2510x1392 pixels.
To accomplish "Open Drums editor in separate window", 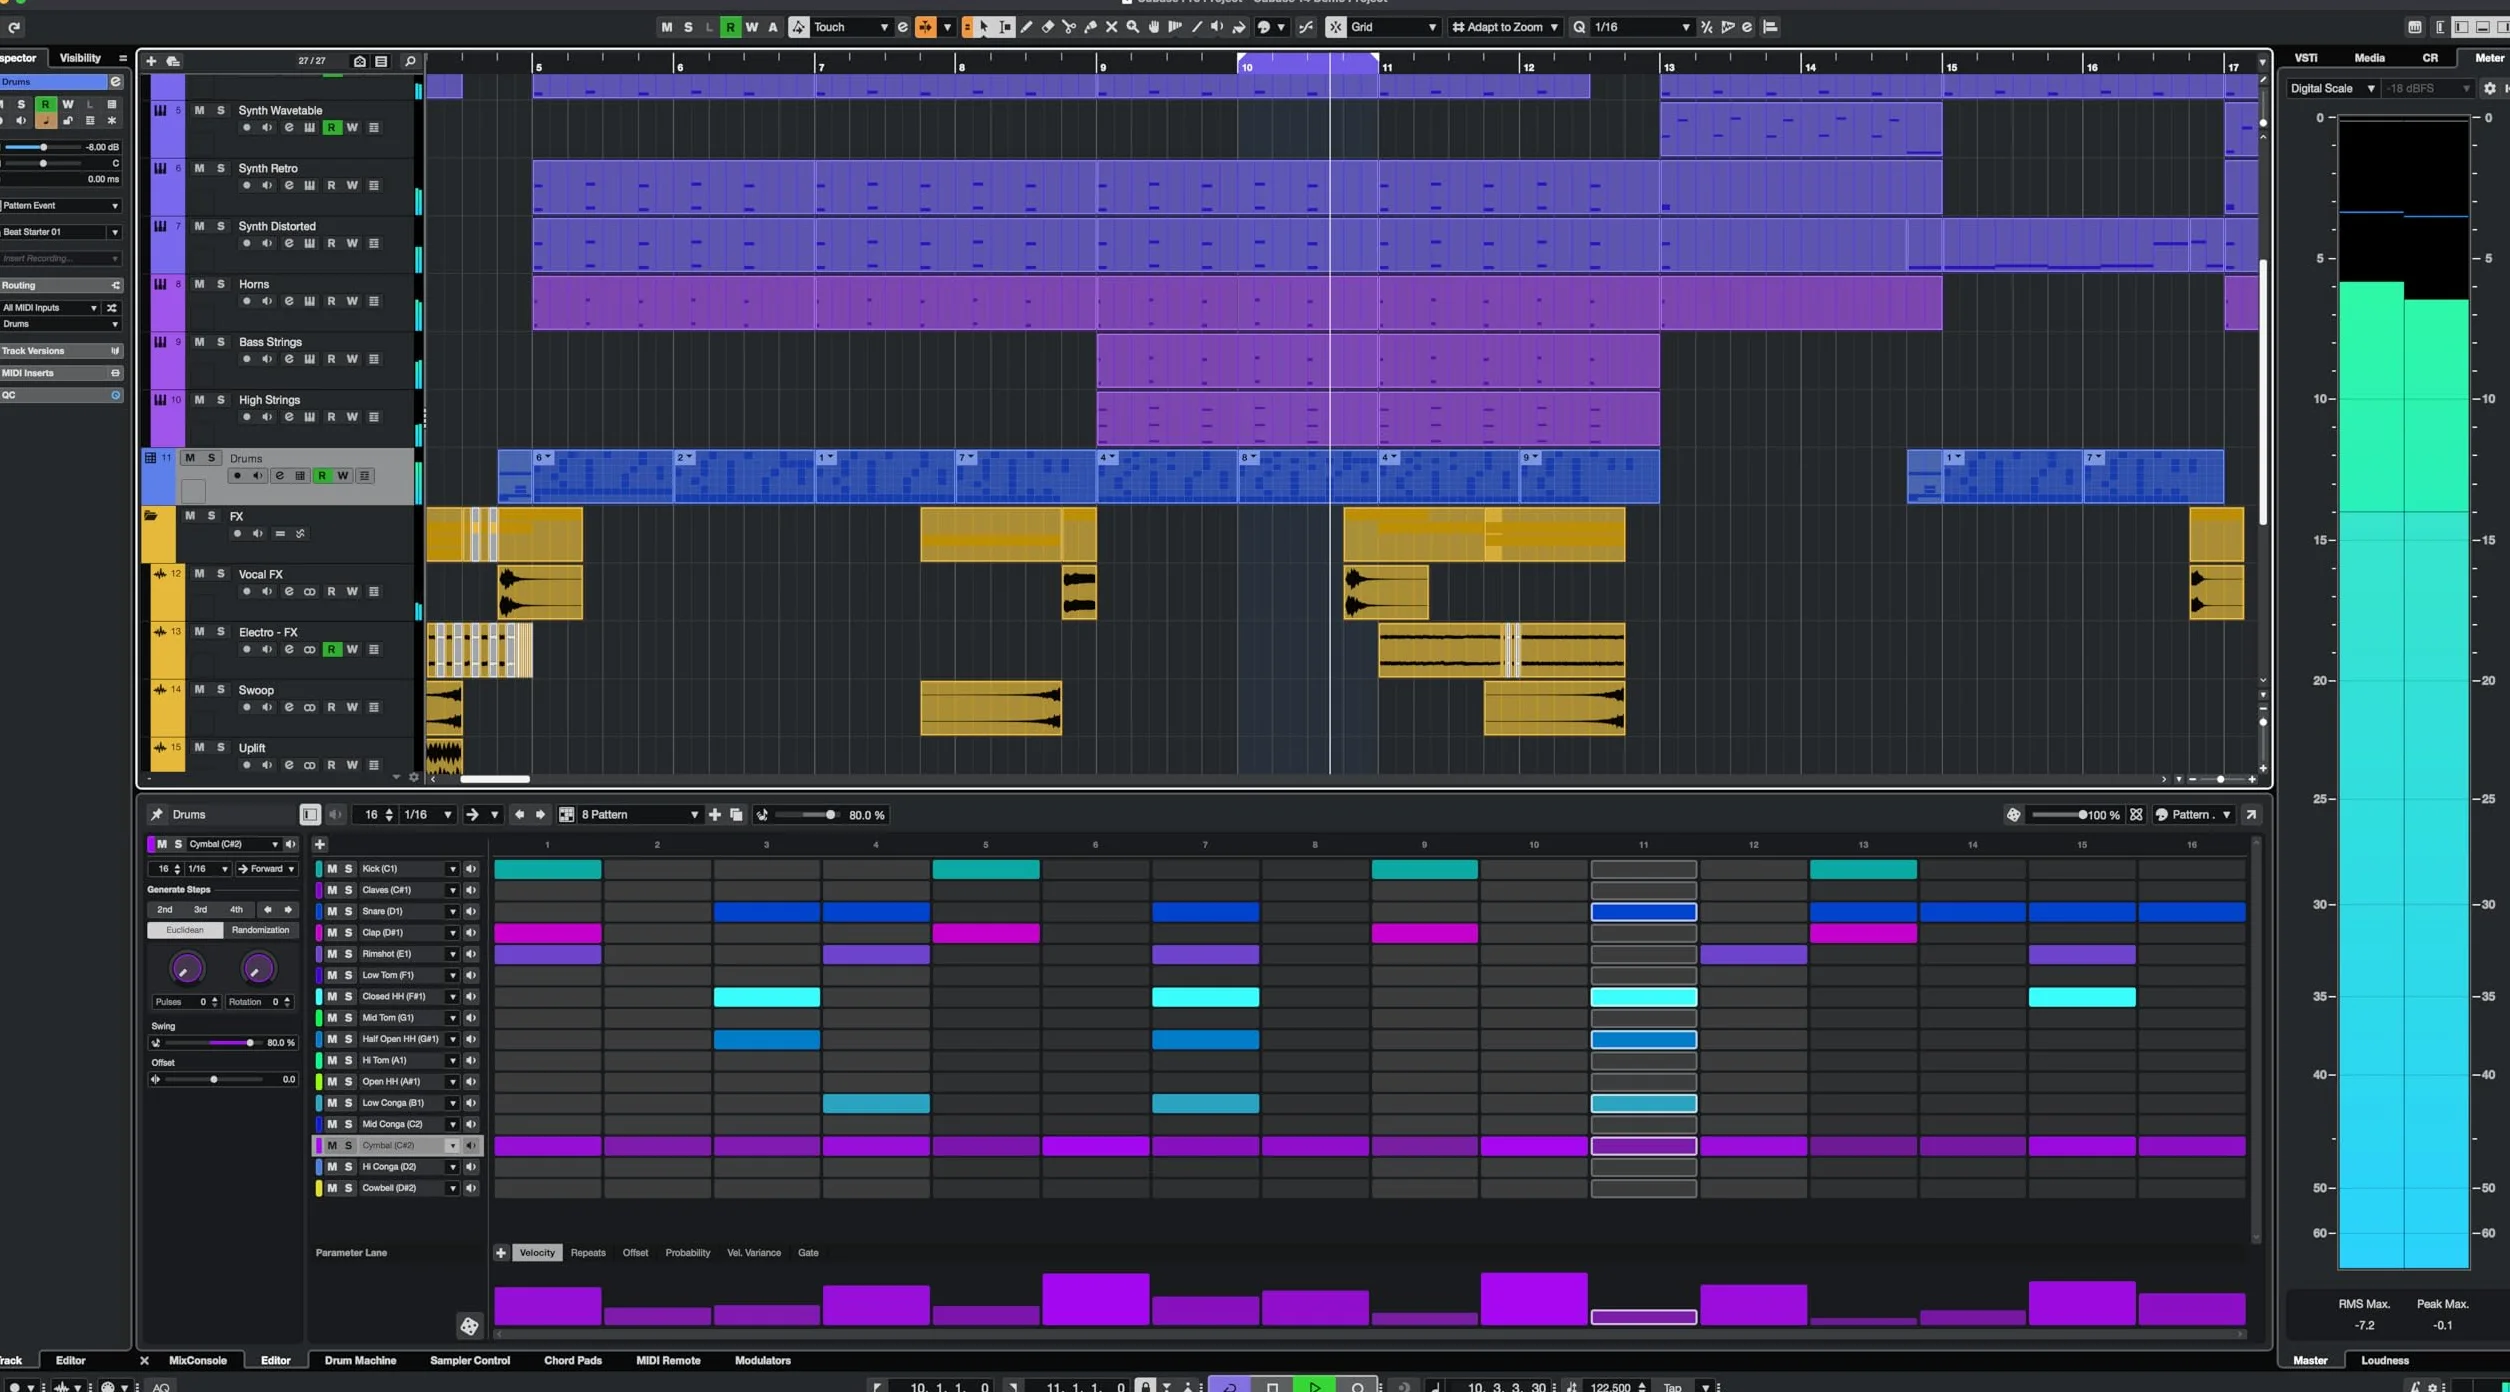I will [2251, 815].
